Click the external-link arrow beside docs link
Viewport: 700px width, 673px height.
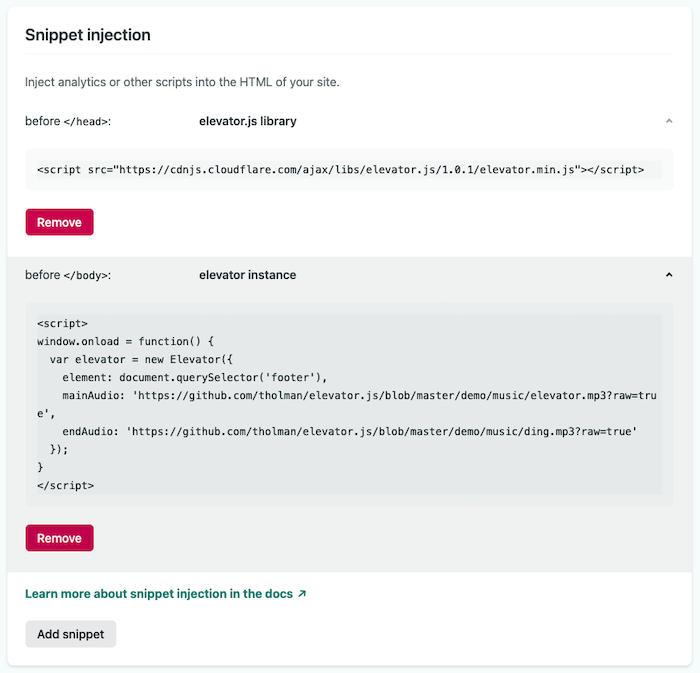302,594
